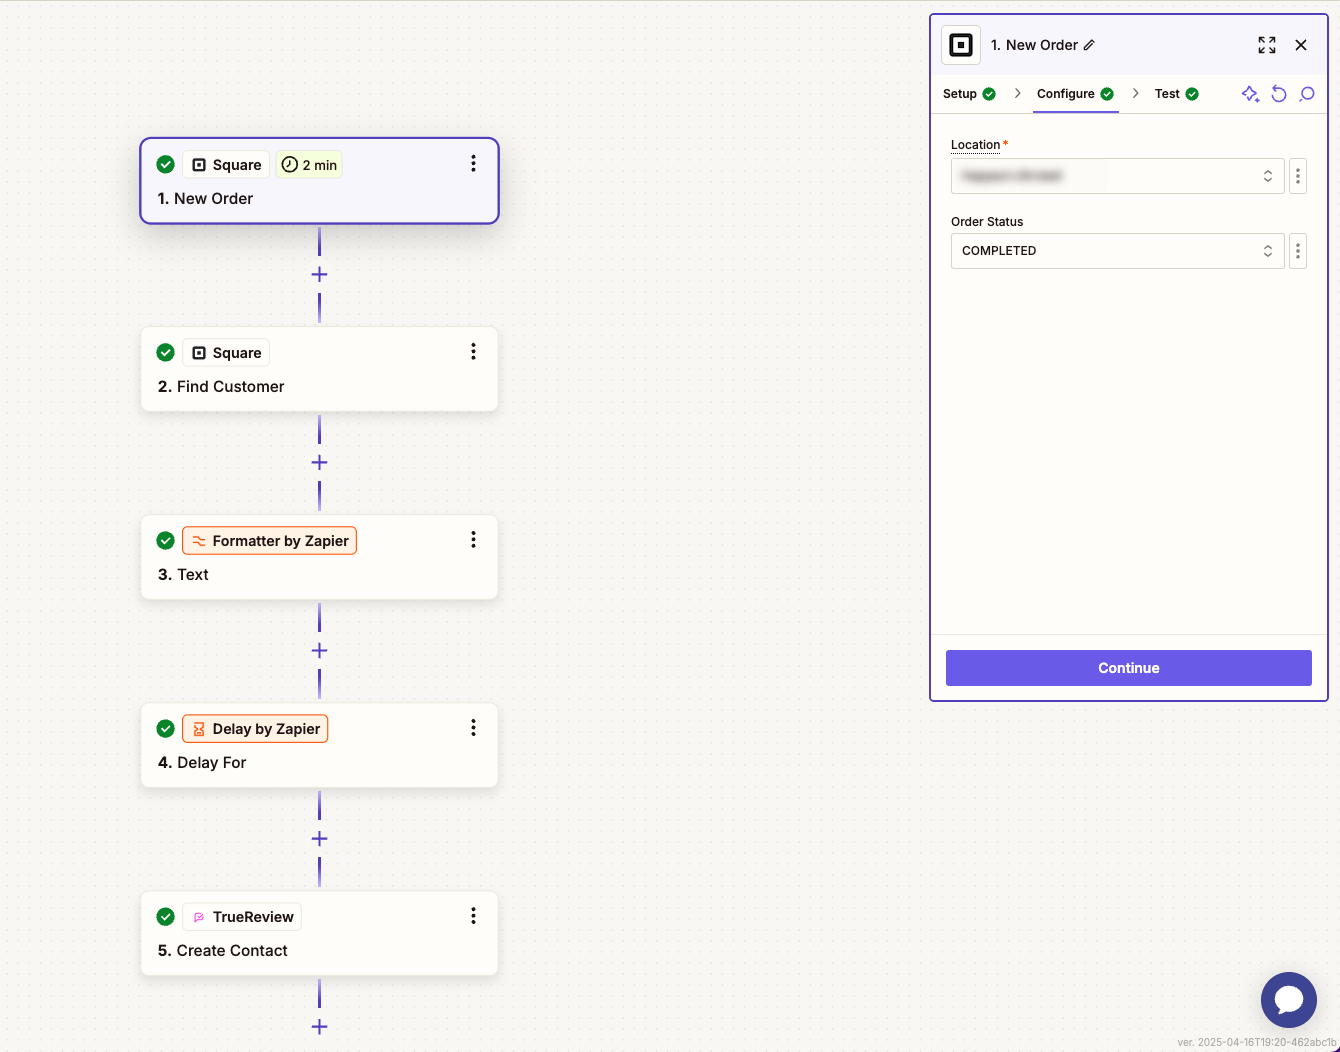Open the chat support bubble
The image size is (1340, 1052).
1289,1000
